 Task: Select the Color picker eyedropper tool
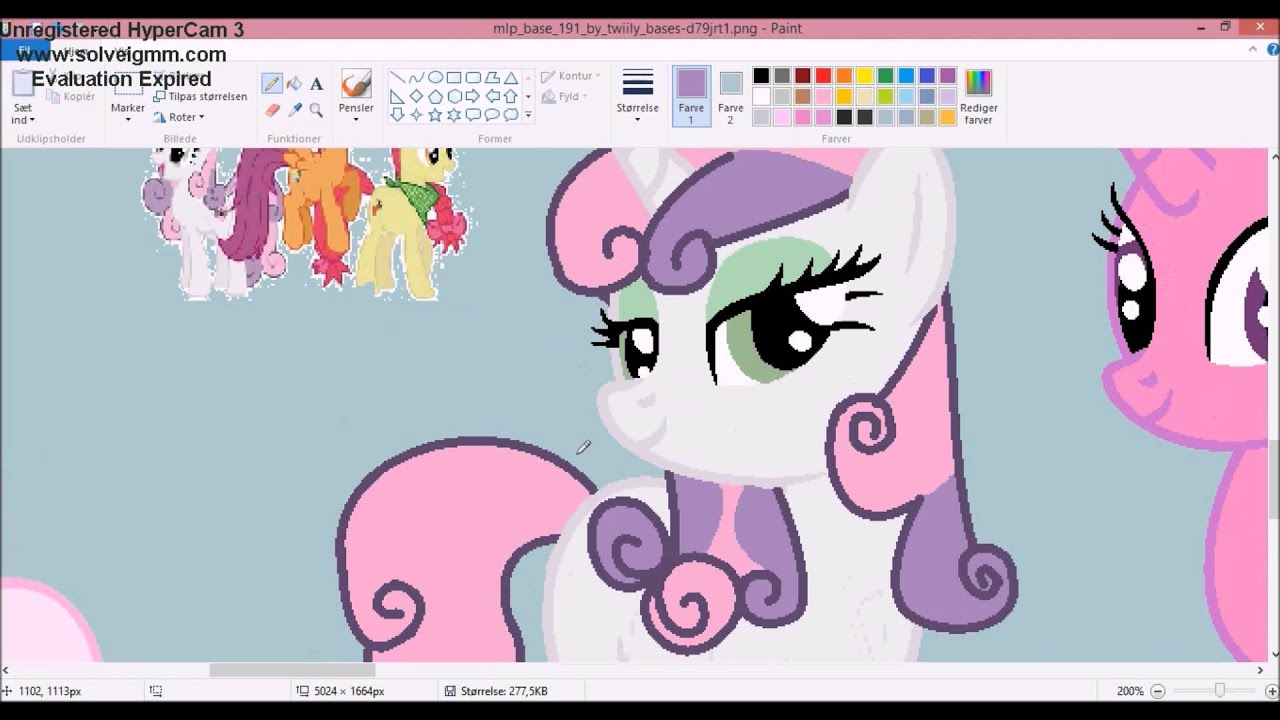tap(294, 109)
